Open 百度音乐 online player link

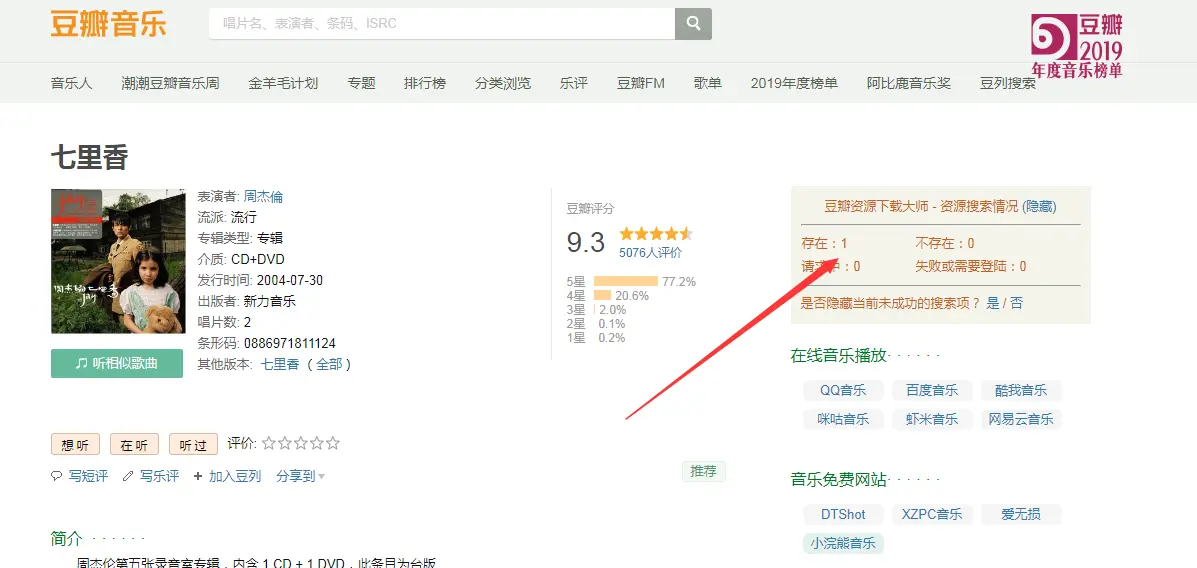coord(932,390)
